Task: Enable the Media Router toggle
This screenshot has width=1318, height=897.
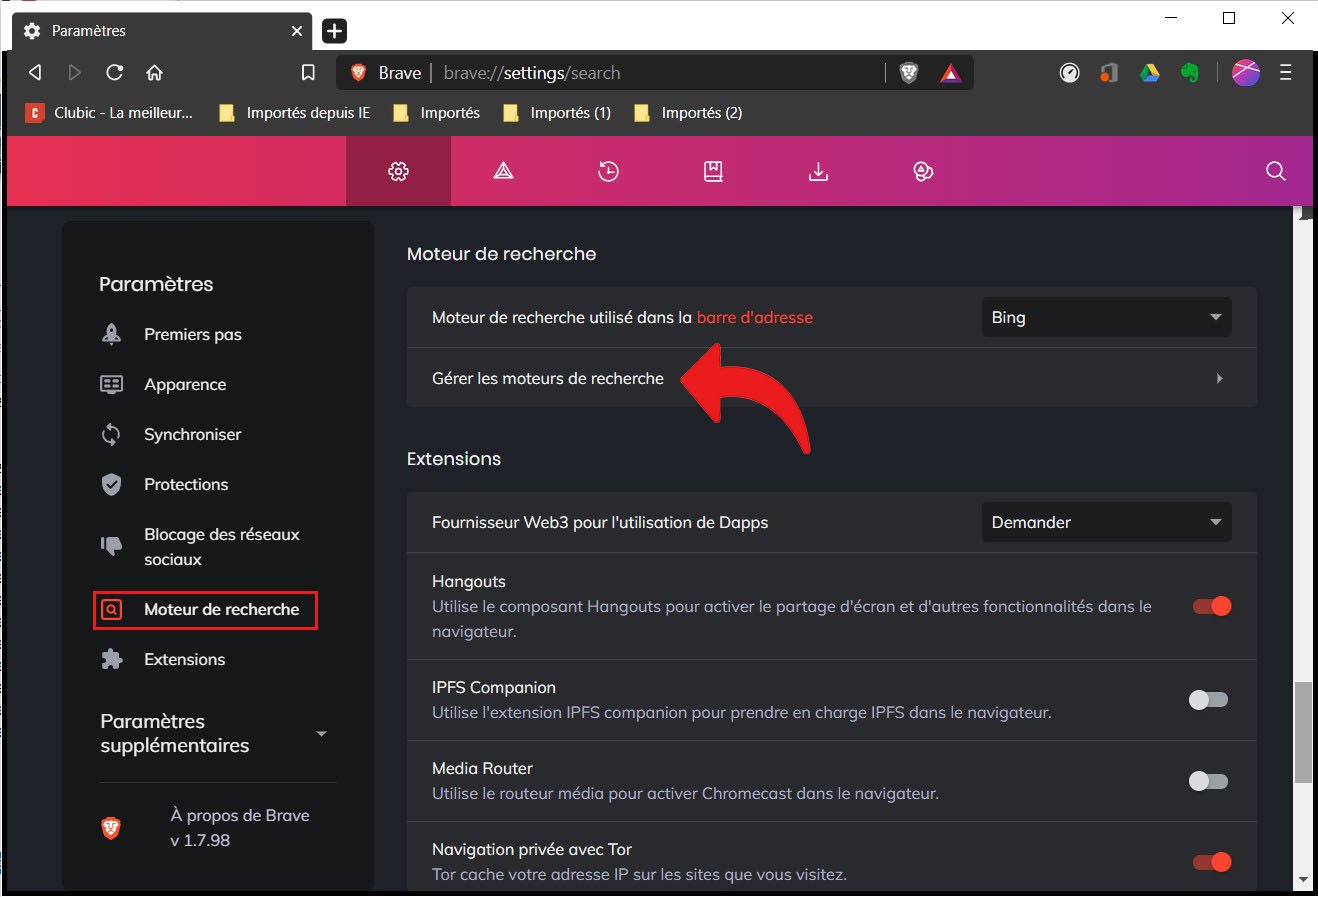Action: tap(1209, 781)
